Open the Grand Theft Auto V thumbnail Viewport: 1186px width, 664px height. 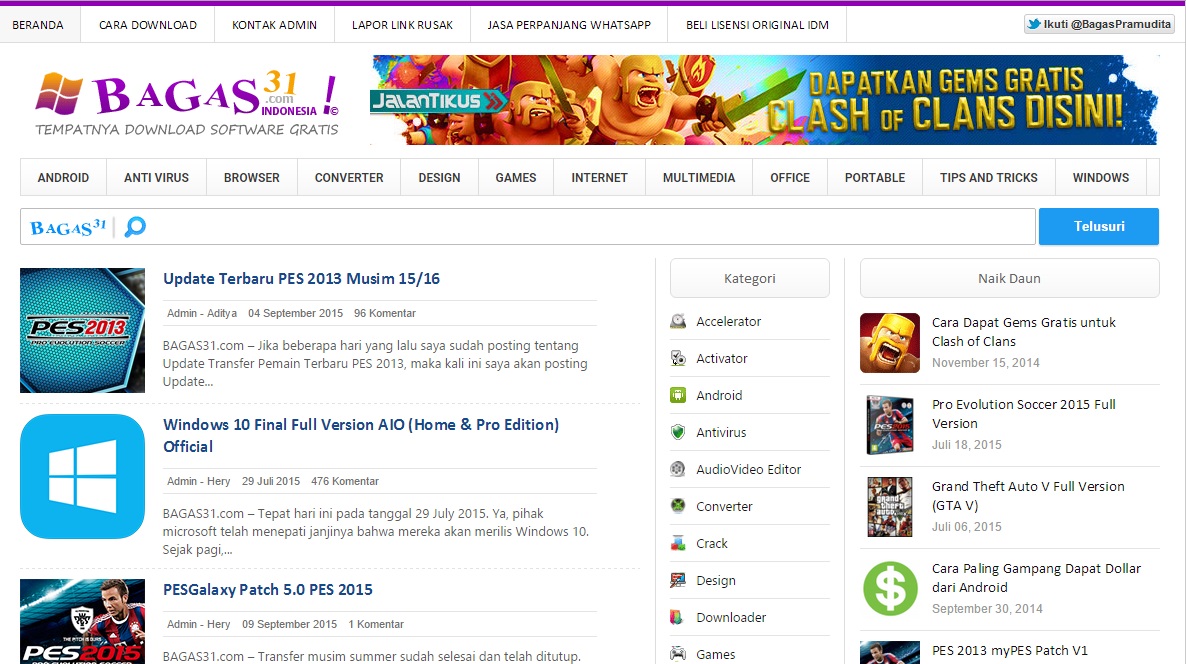[x=890, y=507]
